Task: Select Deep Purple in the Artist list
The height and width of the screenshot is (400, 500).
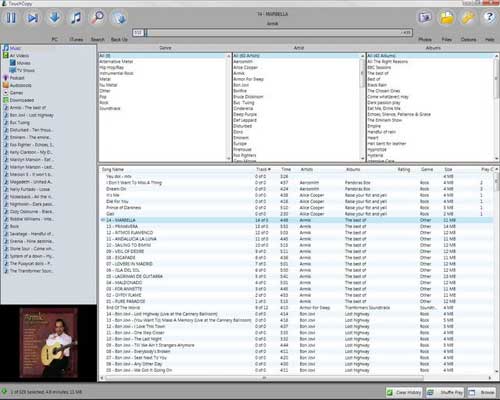Action: tap(245, 114)
